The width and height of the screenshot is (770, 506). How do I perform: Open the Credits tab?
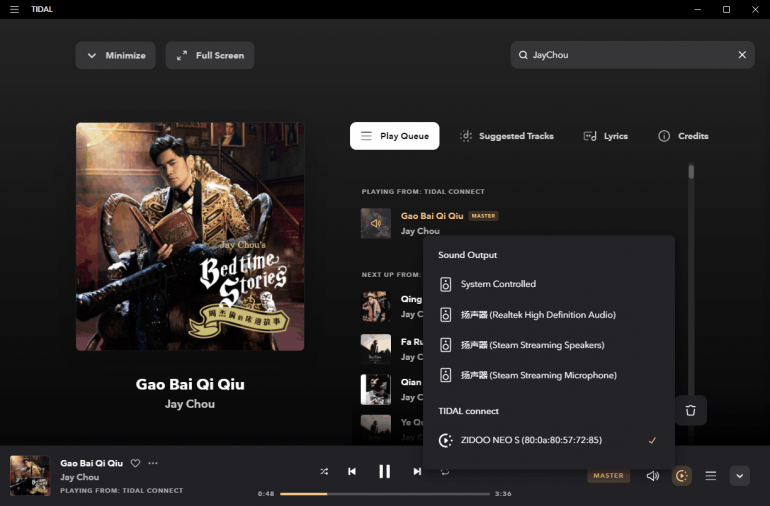click(683, 136)
